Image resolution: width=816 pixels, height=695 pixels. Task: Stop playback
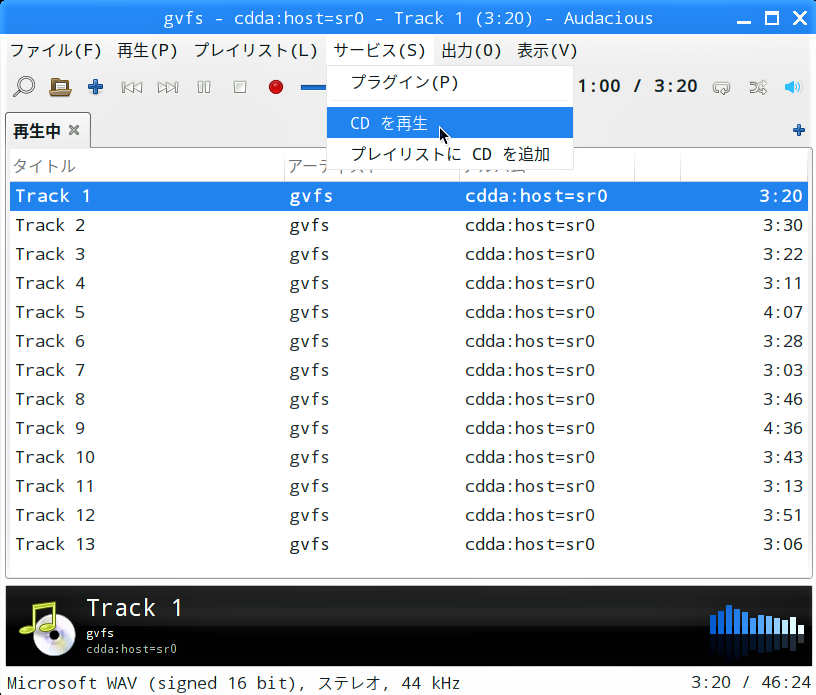click(240, 87)
